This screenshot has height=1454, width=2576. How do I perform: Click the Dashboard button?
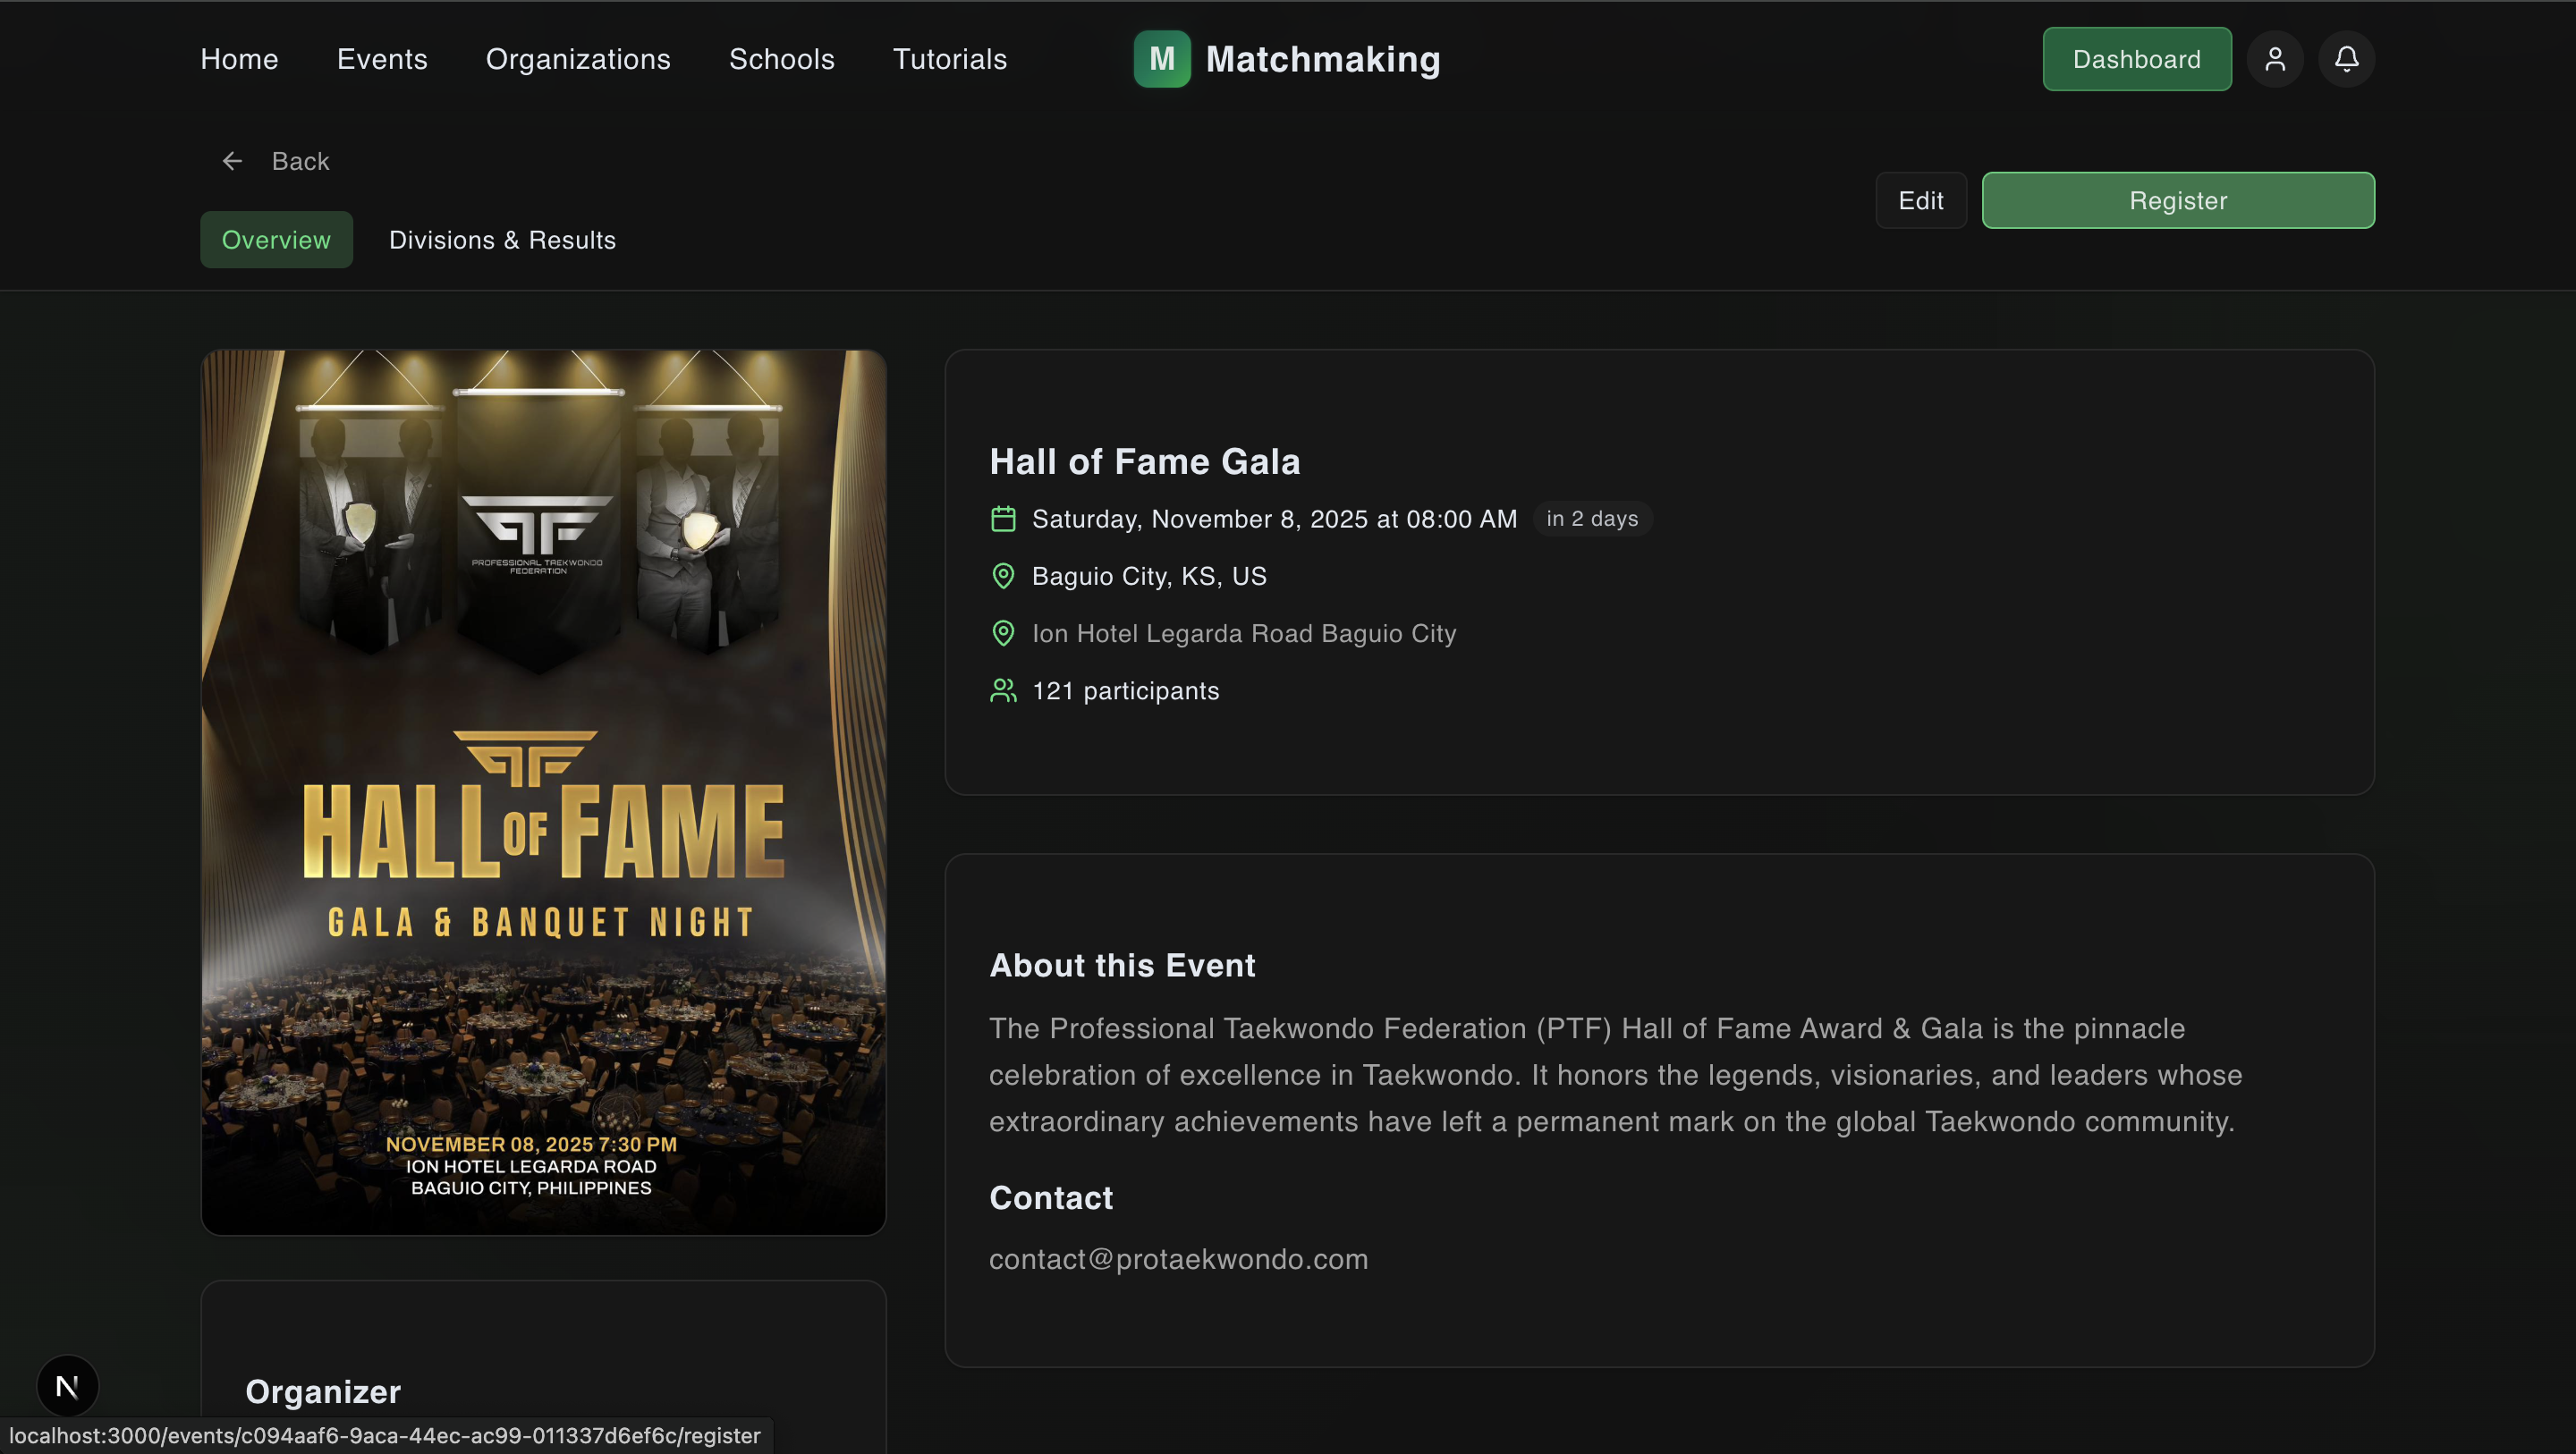(2137, 59)
